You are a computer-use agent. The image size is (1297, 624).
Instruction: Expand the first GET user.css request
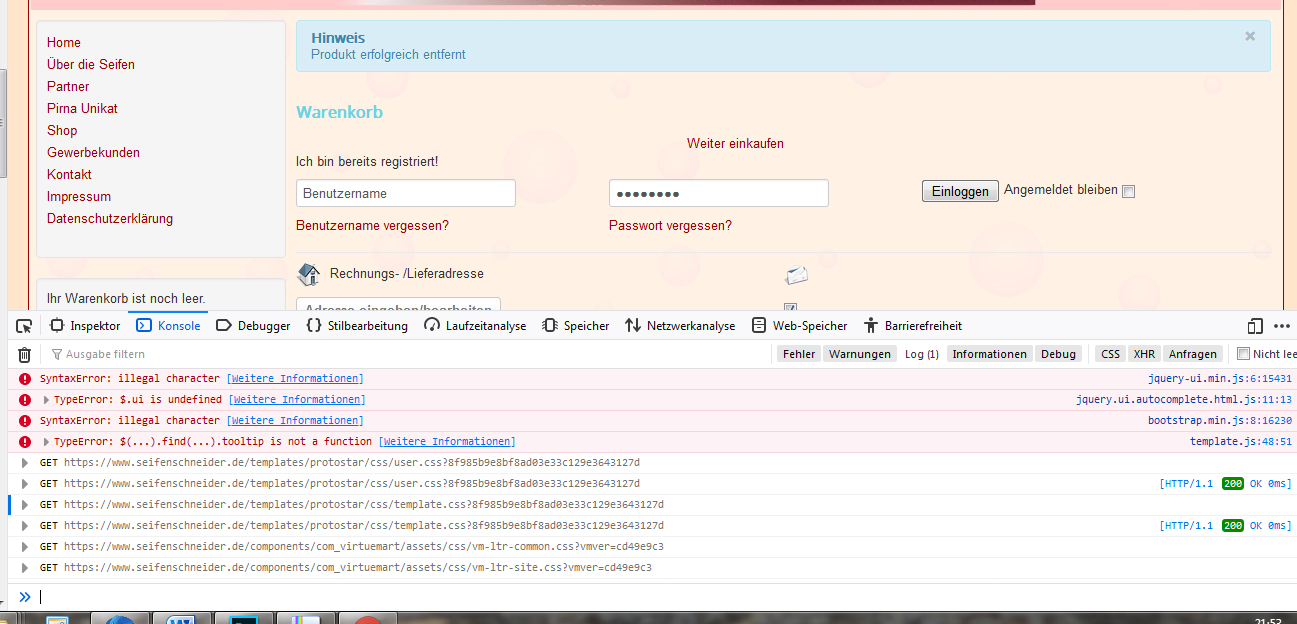coord(26,463)
